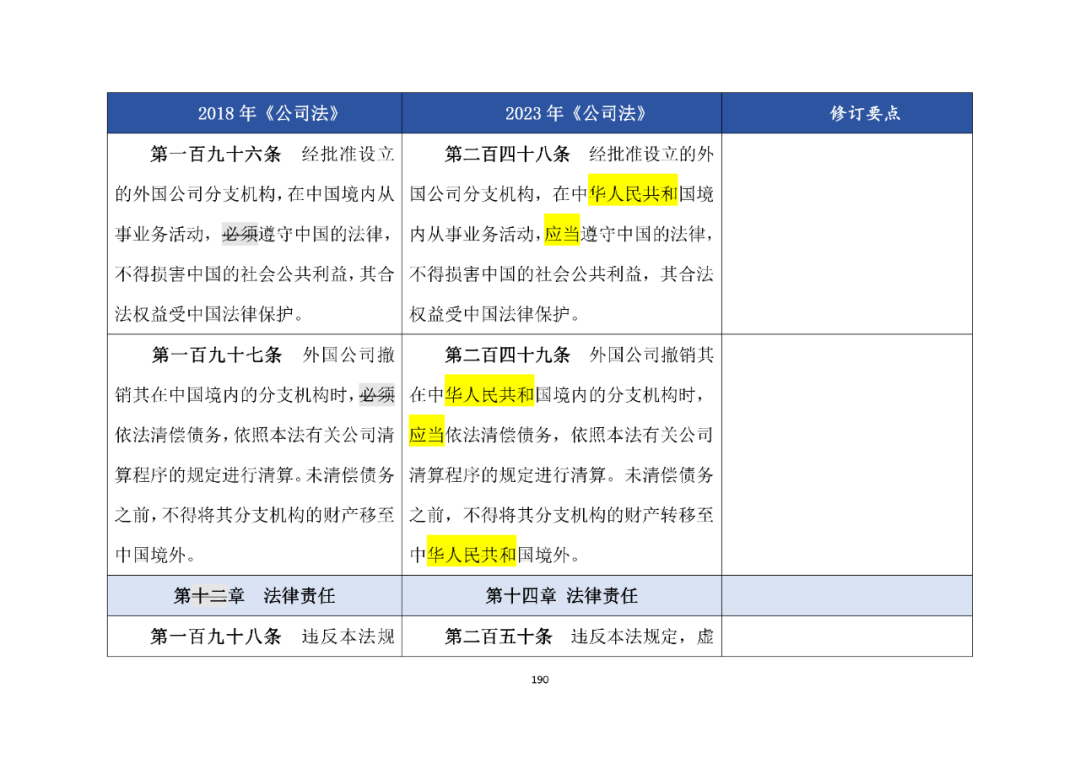The image size is (1080, 764).
Task: Click highlighted 华人民共和 in 第二百四十八条
Action: click(x=633, y=194)
